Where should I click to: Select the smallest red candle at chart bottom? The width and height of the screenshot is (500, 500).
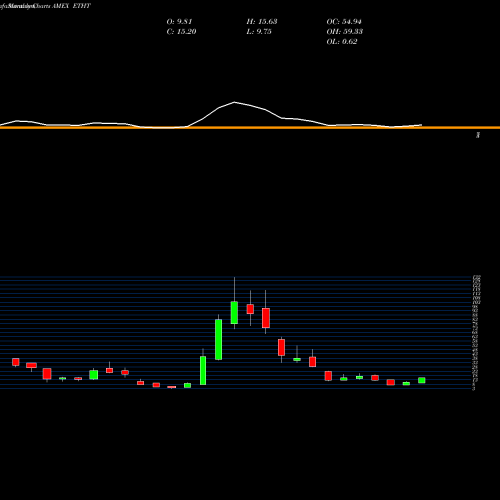tap(172, 387)
